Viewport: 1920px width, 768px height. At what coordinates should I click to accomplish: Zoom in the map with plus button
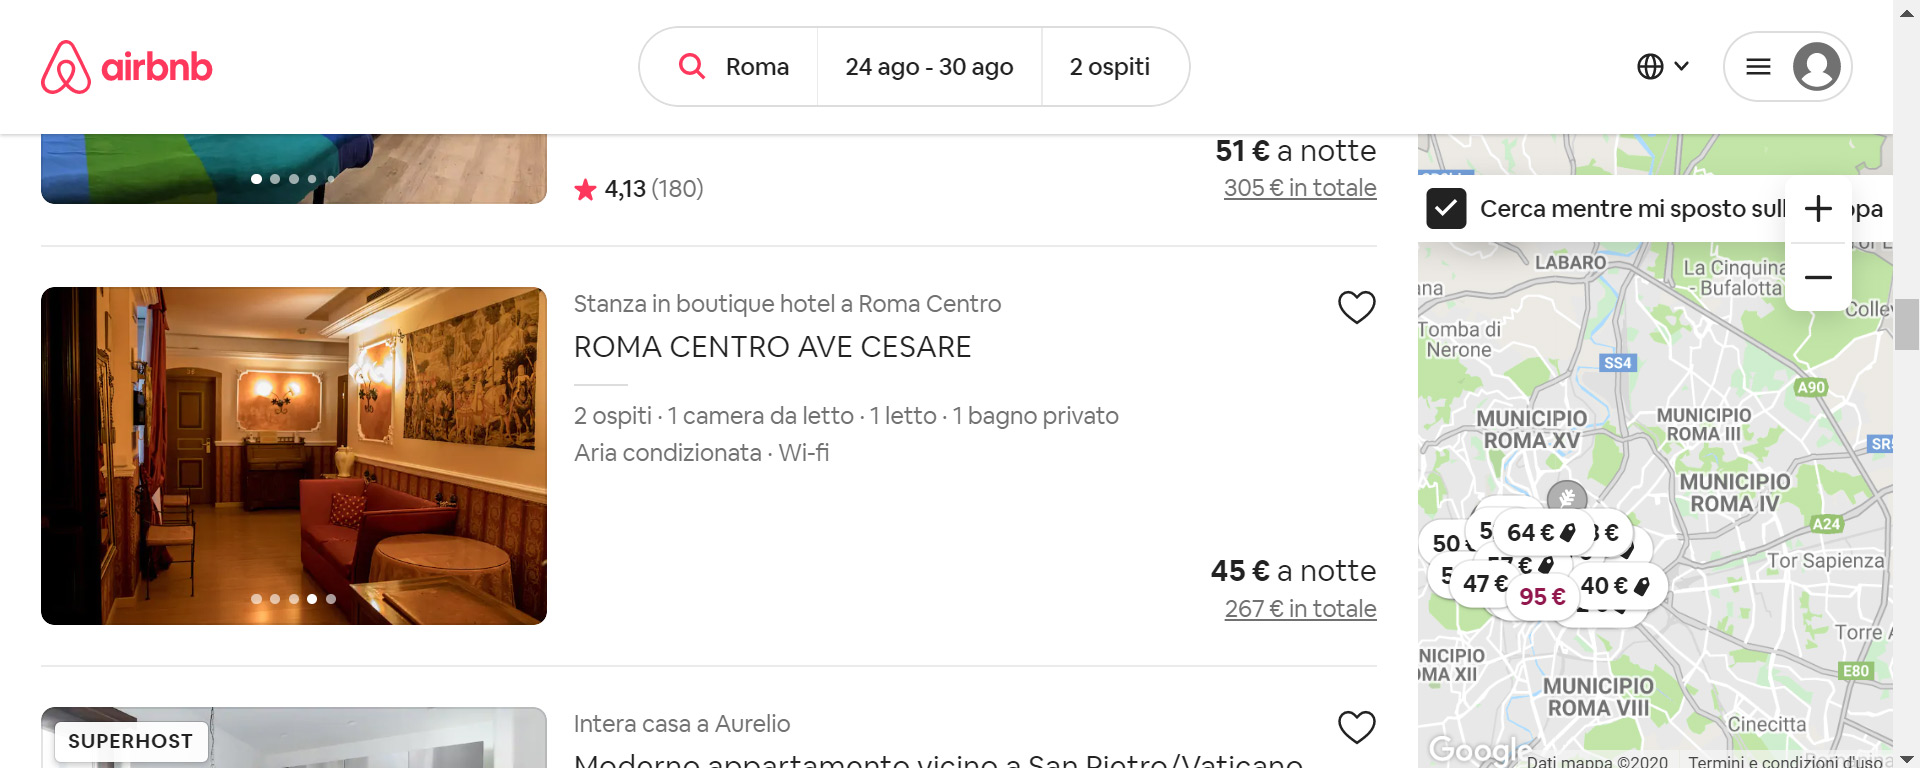point(1818,208)
